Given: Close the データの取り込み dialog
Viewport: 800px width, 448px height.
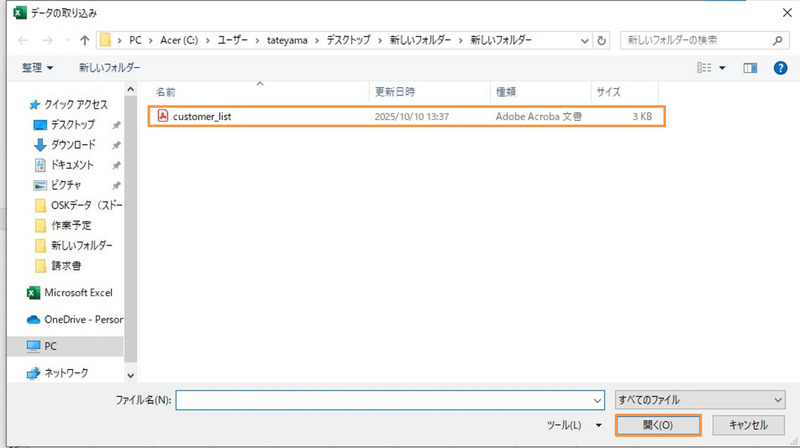Looking at the screenshot, I should [787, 13].
